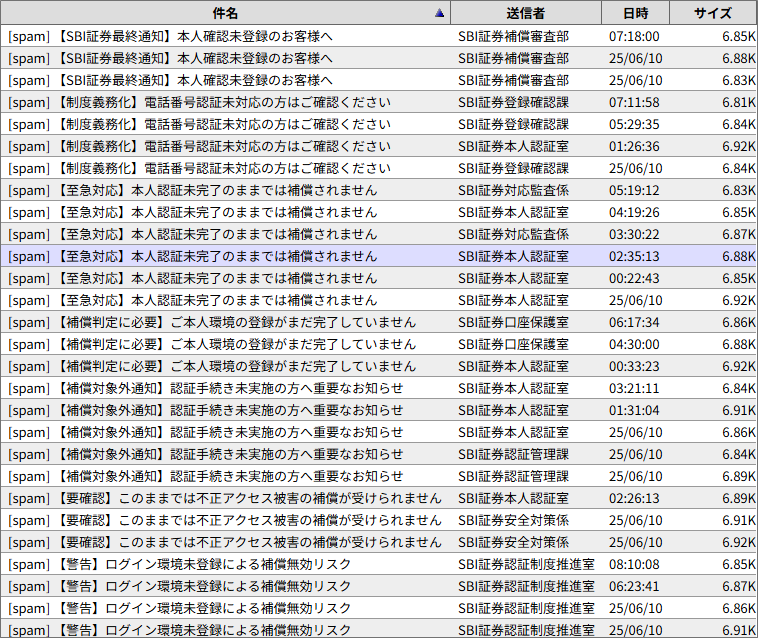The image size is (758, 638).
Task: Choose the 00:33:23 time entry
Action: click(634, 366)
